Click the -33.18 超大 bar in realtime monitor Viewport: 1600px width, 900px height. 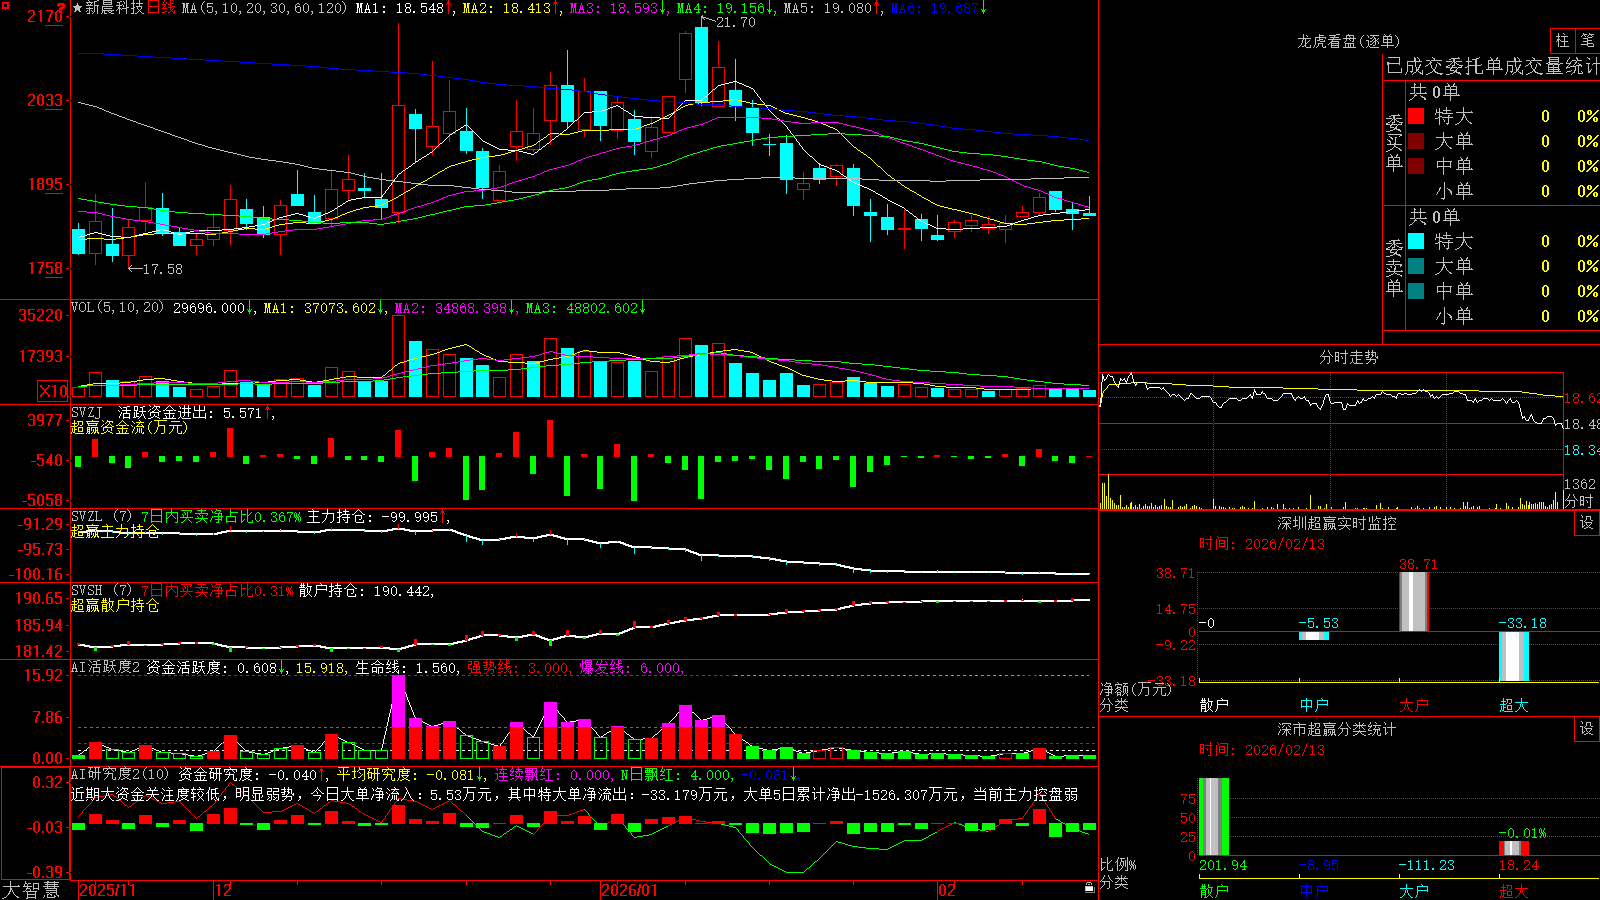click(x=1514, y=656)
